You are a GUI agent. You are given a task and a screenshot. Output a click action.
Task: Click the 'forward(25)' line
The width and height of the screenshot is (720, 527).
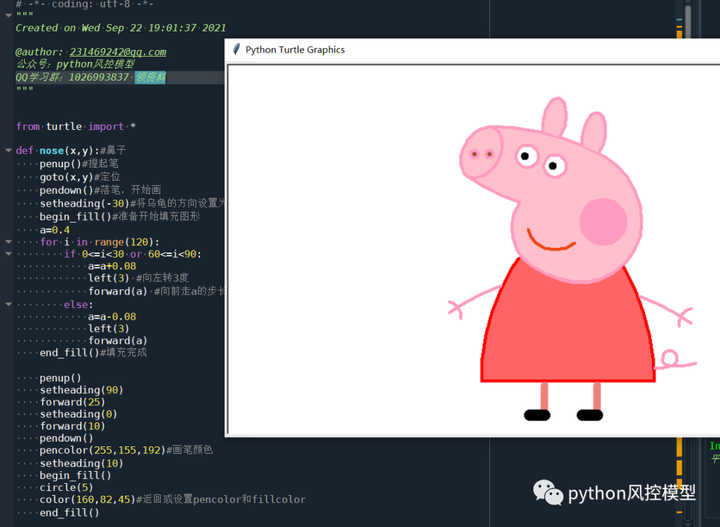73,402
